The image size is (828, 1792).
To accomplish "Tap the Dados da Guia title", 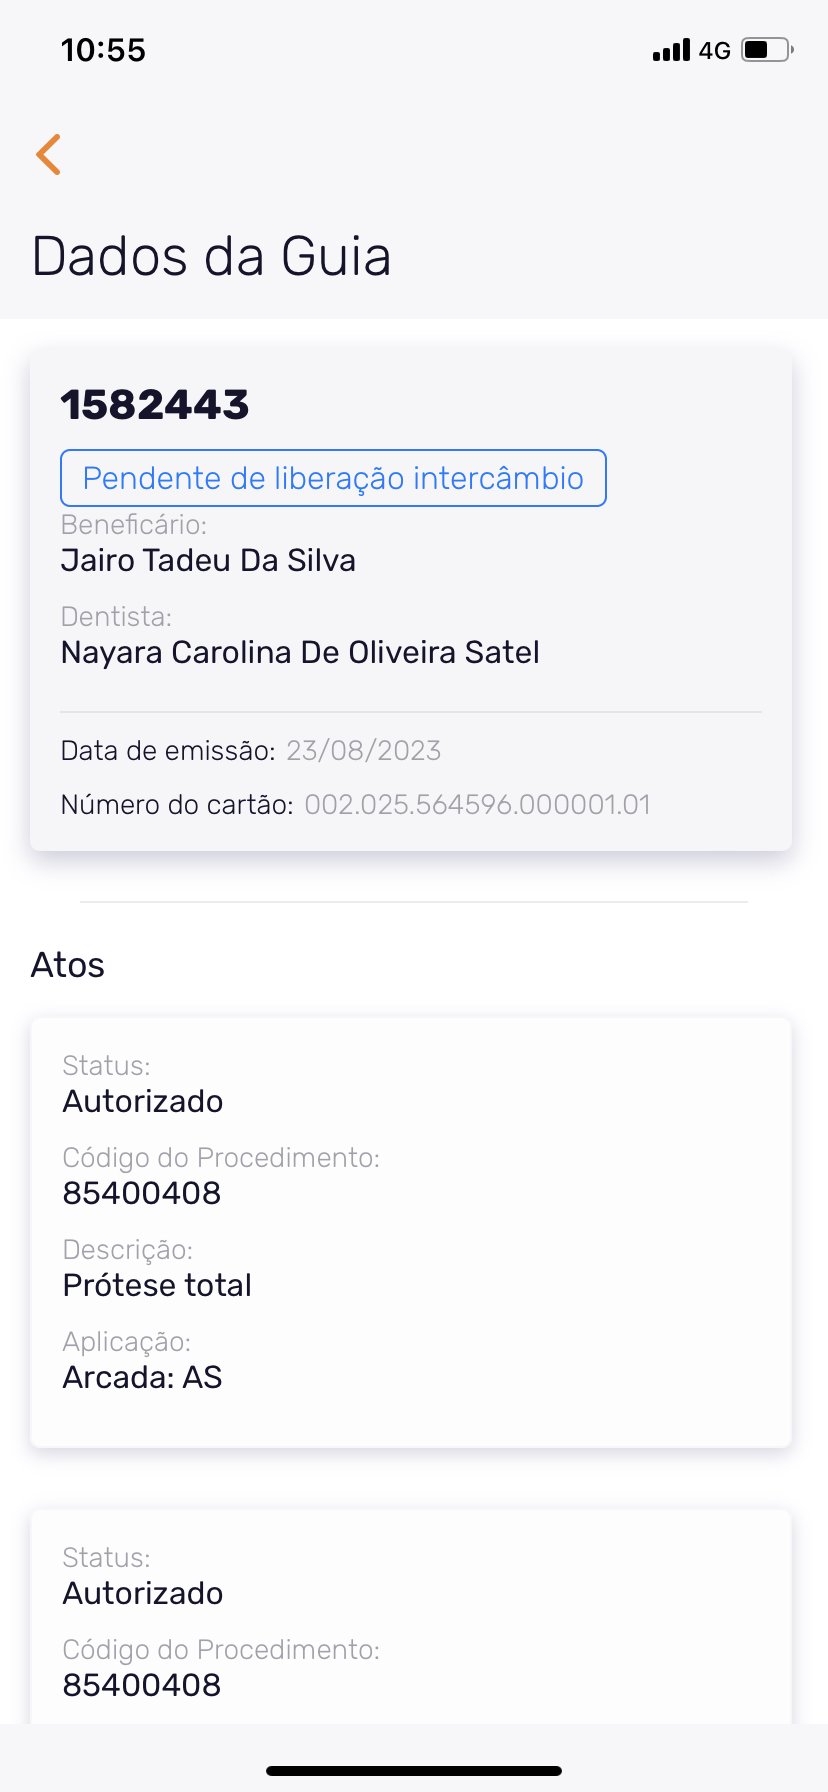I will coord(211,256).
